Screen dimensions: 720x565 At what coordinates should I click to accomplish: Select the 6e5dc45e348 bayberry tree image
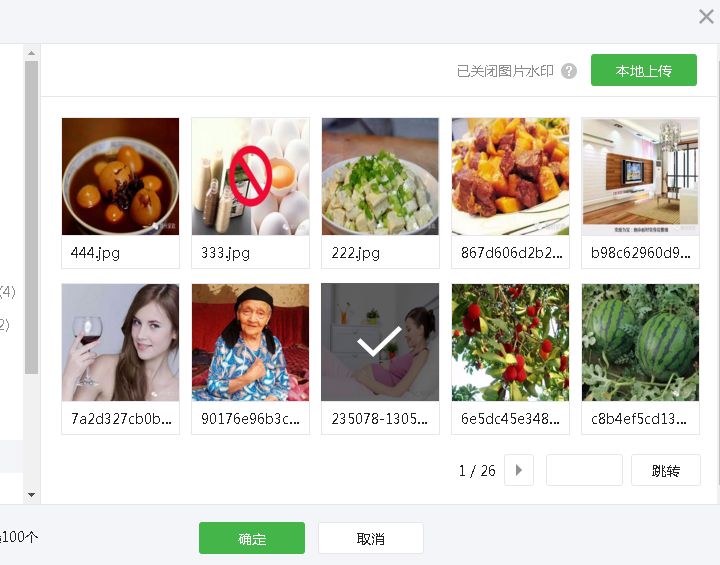pyautogui.click(x=510, y=342)
